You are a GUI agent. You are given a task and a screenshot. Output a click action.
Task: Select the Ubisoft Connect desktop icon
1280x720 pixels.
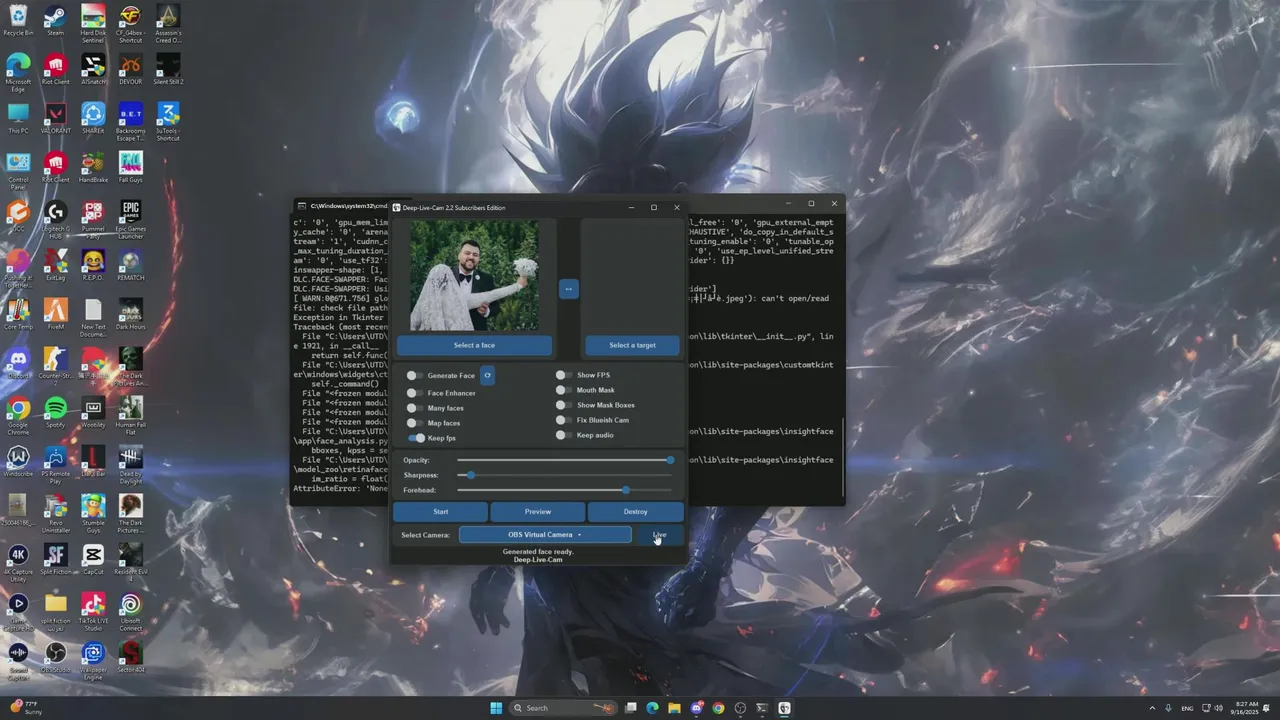pyautogui.click(x=130, y=612)
